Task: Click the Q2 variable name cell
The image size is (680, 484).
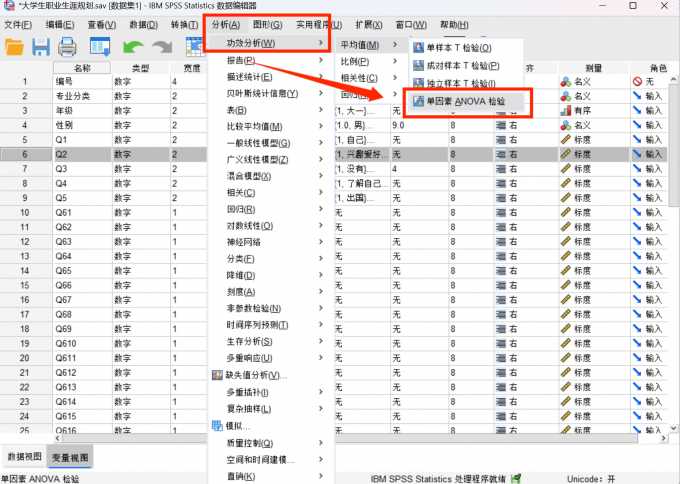Action: pos(82,154)
